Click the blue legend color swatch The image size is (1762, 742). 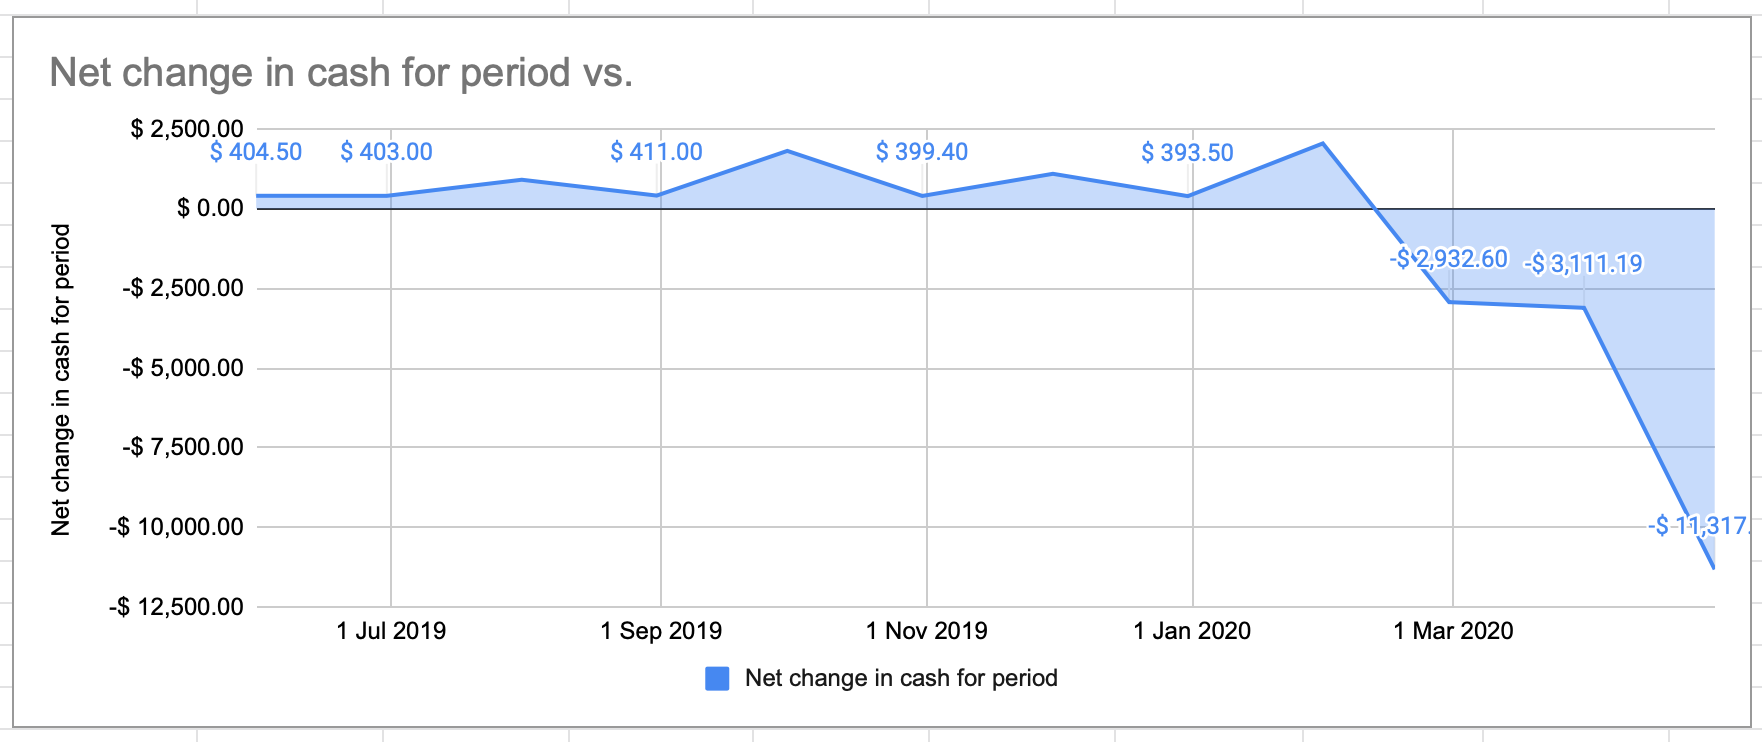717,679
